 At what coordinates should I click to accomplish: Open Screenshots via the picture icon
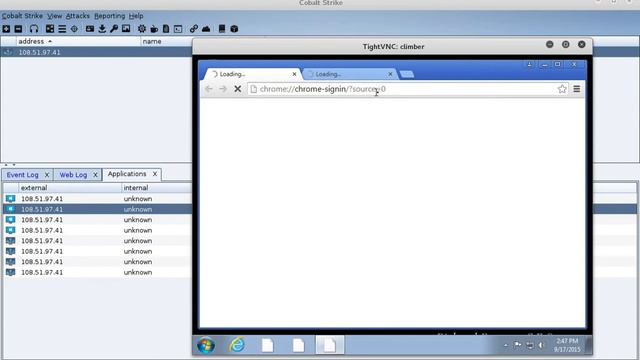[x=126, y=29]
